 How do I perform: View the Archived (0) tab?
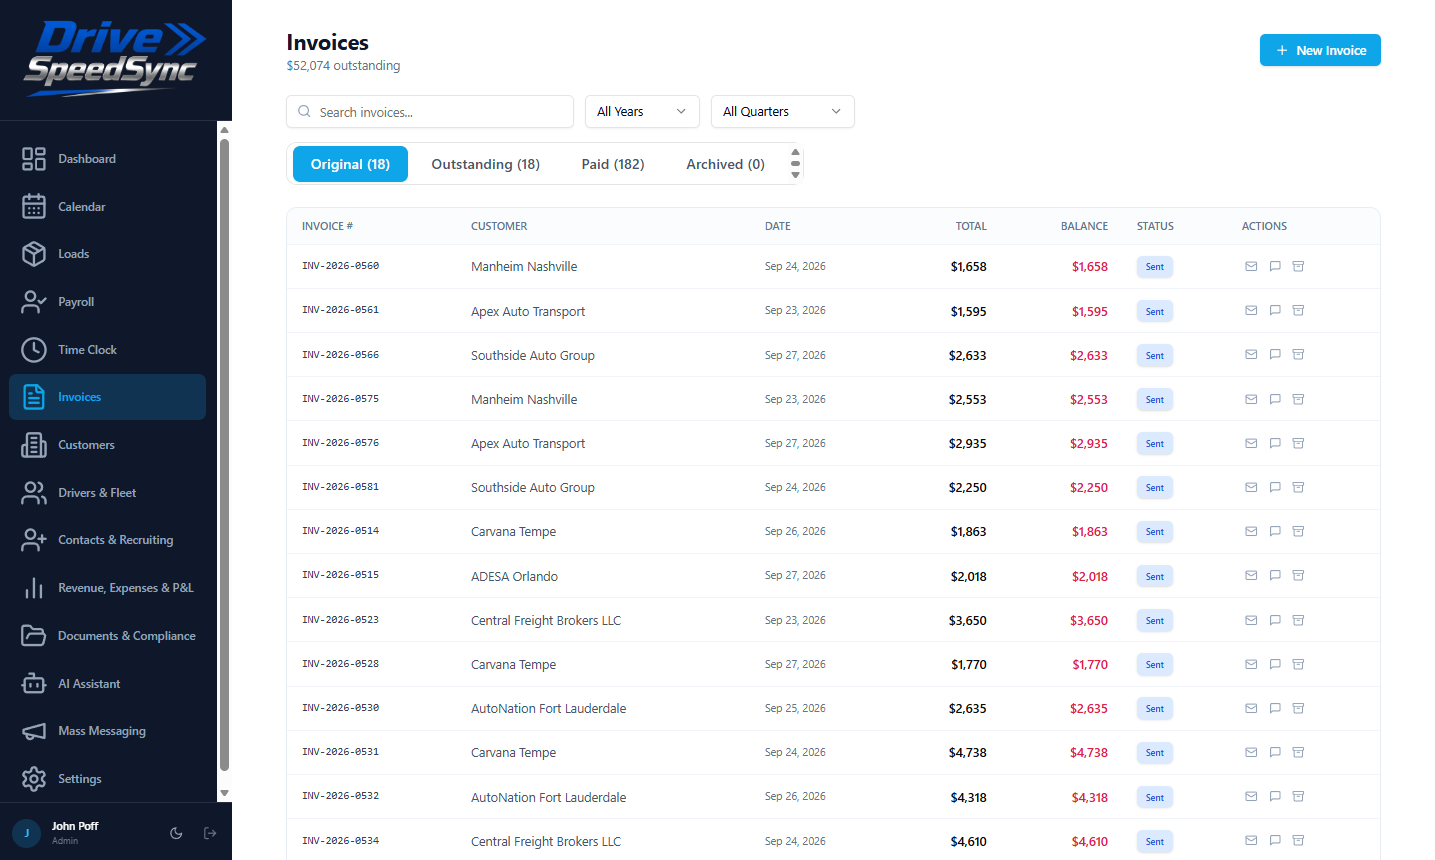pyautogui.click(x=725, y=164)
